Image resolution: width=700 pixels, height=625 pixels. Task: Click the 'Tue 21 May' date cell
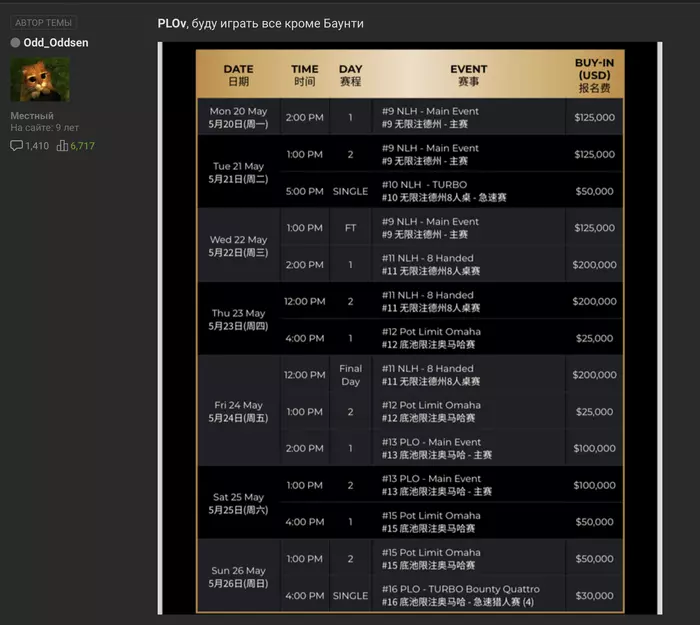click(x=238, y=172)
